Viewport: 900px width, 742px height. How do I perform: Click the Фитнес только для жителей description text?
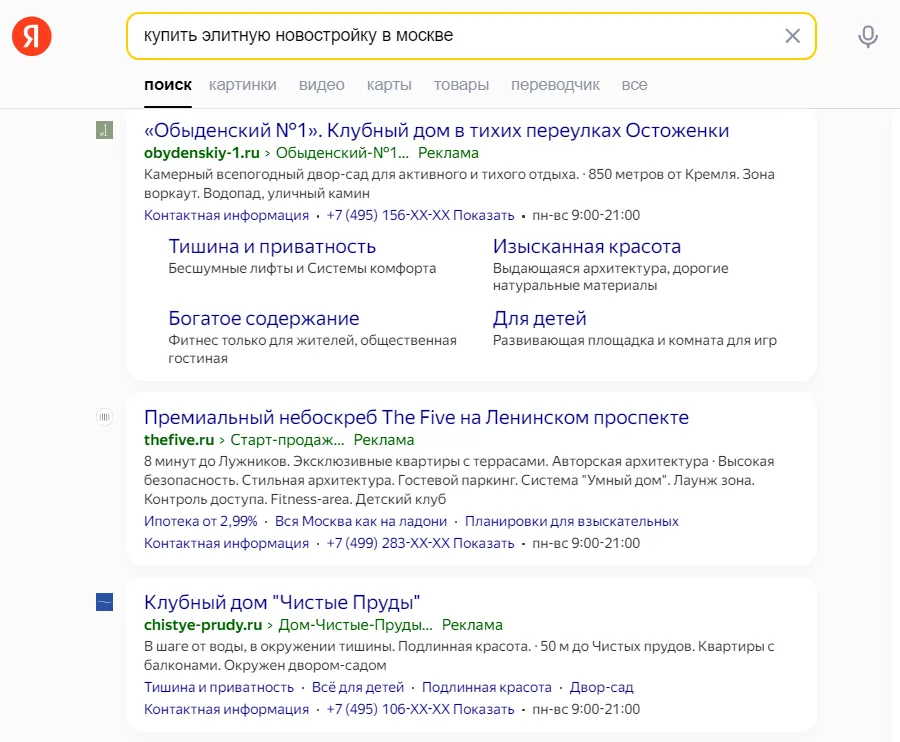313,349
